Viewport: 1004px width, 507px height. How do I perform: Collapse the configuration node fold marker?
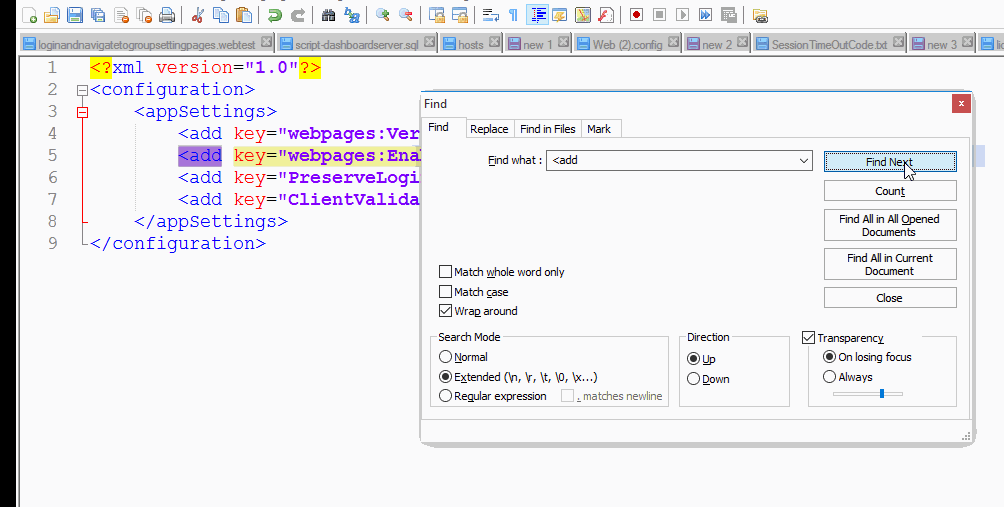click(82, 91)
